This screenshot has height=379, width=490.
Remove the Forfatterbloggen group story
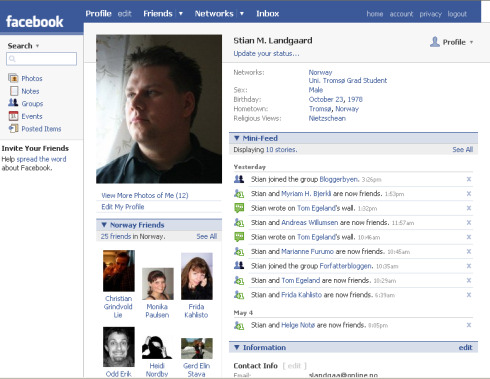click(x=469, y=266)
